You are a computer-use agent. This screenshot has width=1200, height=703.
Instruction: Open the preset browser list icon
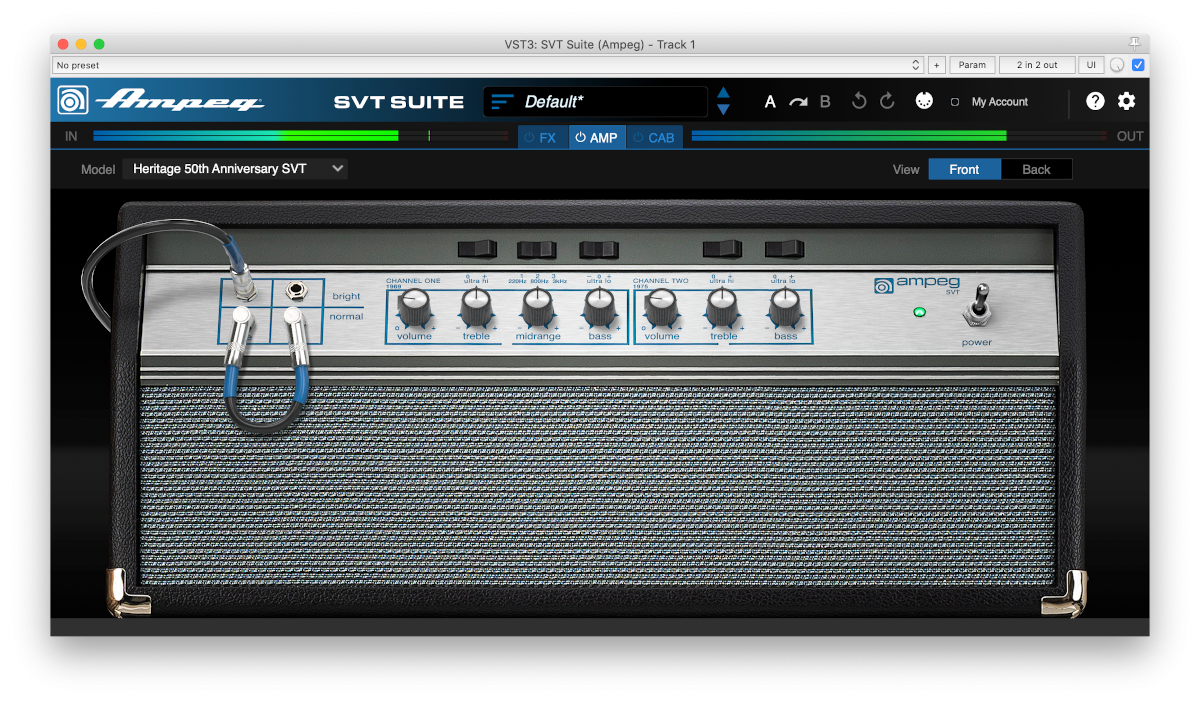point(502,102)
